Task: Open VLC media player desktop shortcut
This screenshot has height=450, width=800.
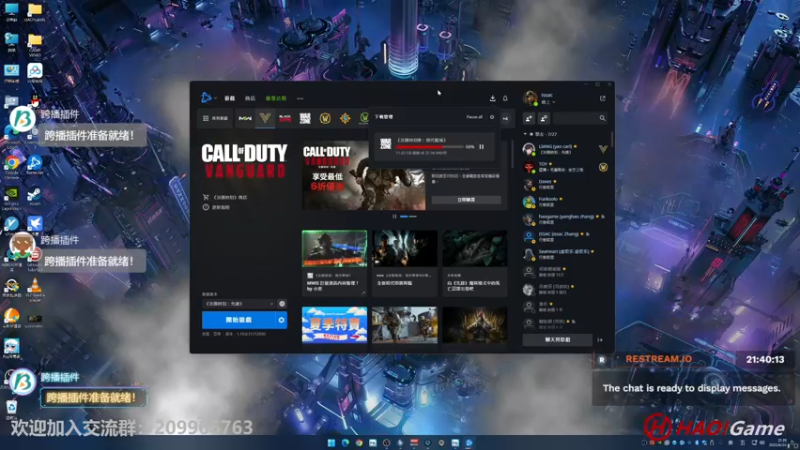Action: click(35, 289)
